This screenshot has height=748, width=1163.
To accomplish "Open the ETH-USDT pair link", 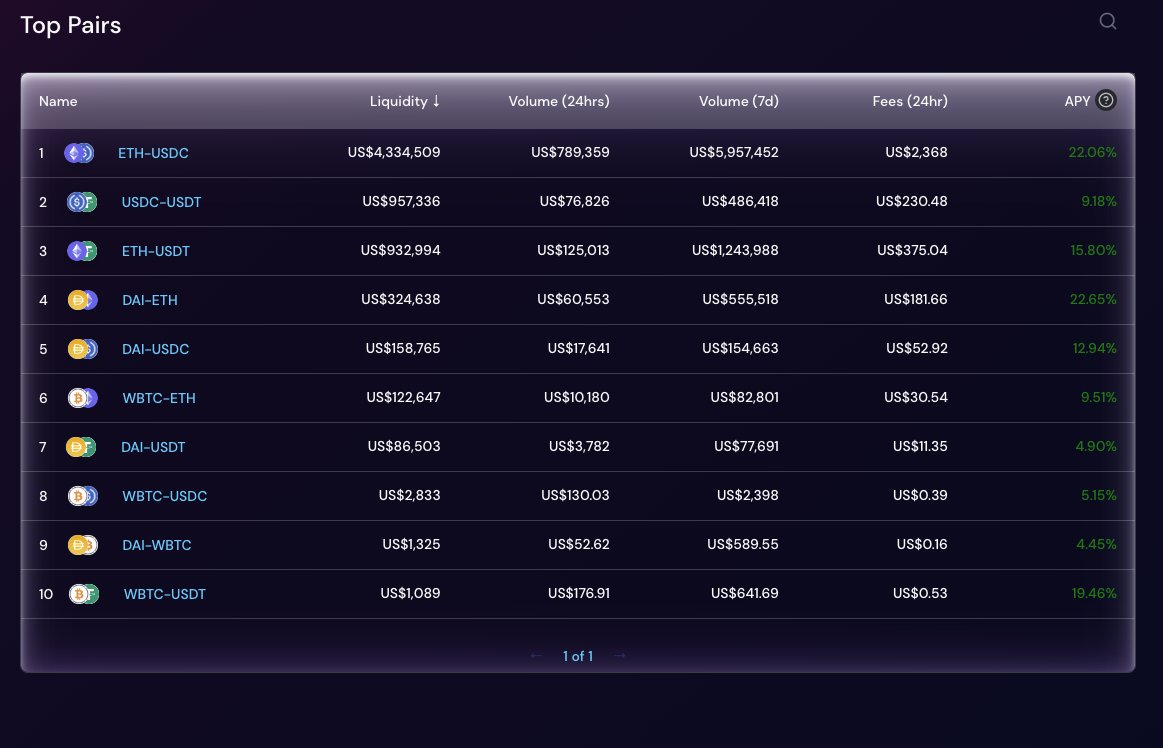I will tap(155, 251).
